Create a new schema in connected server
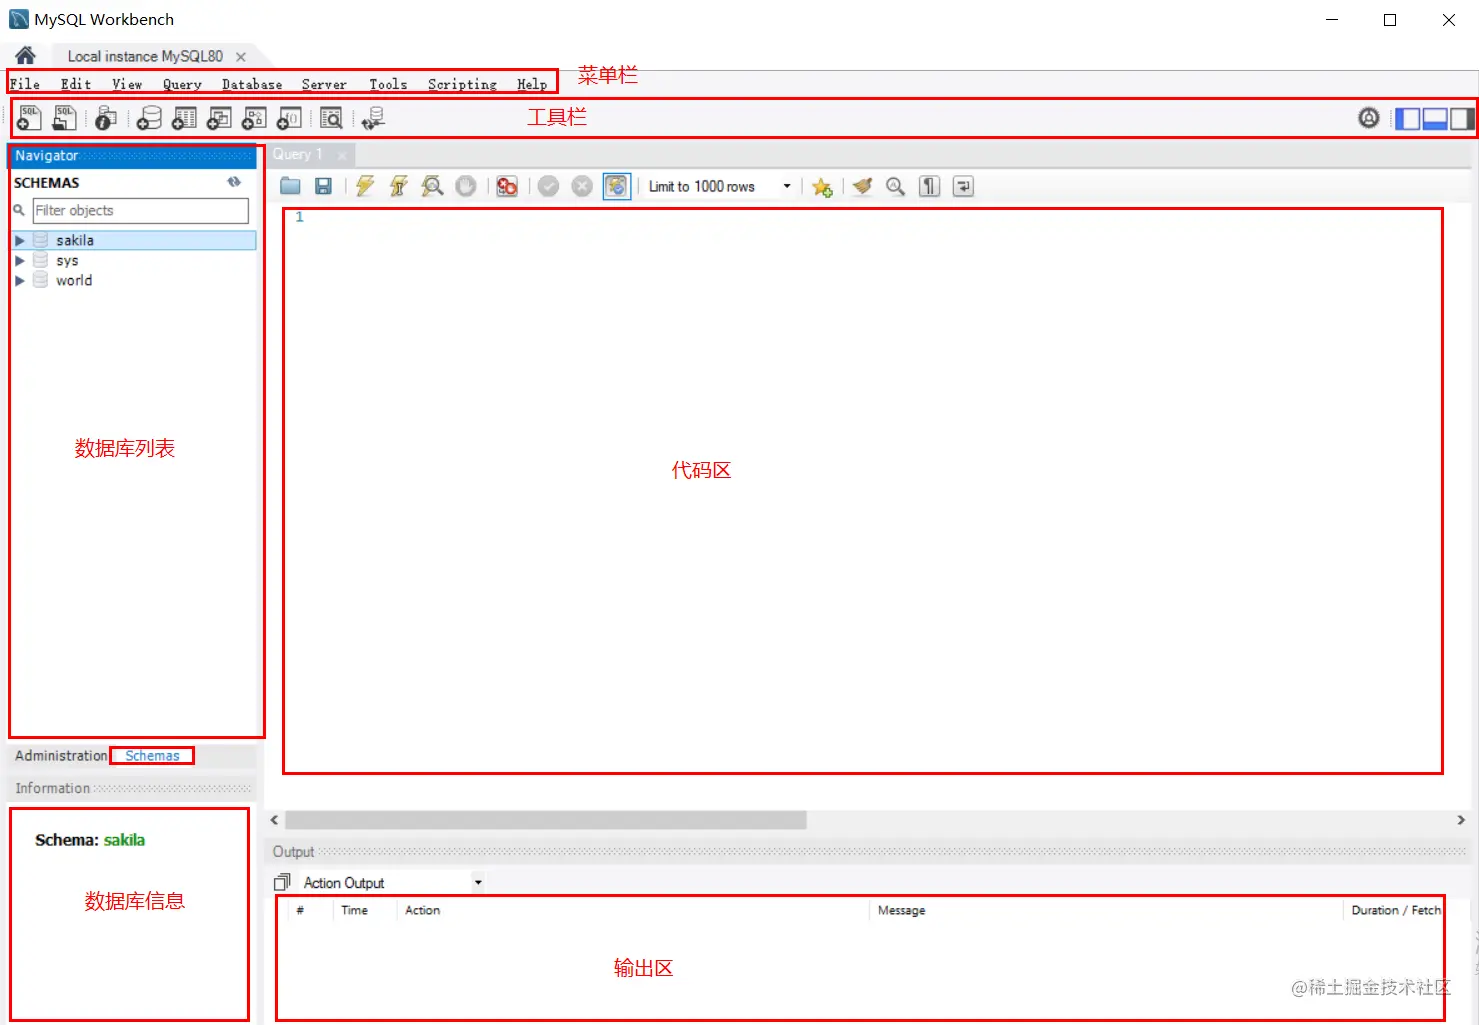Image resolution: width=1479 pixels, height=1025 pixels. (149, 117)
